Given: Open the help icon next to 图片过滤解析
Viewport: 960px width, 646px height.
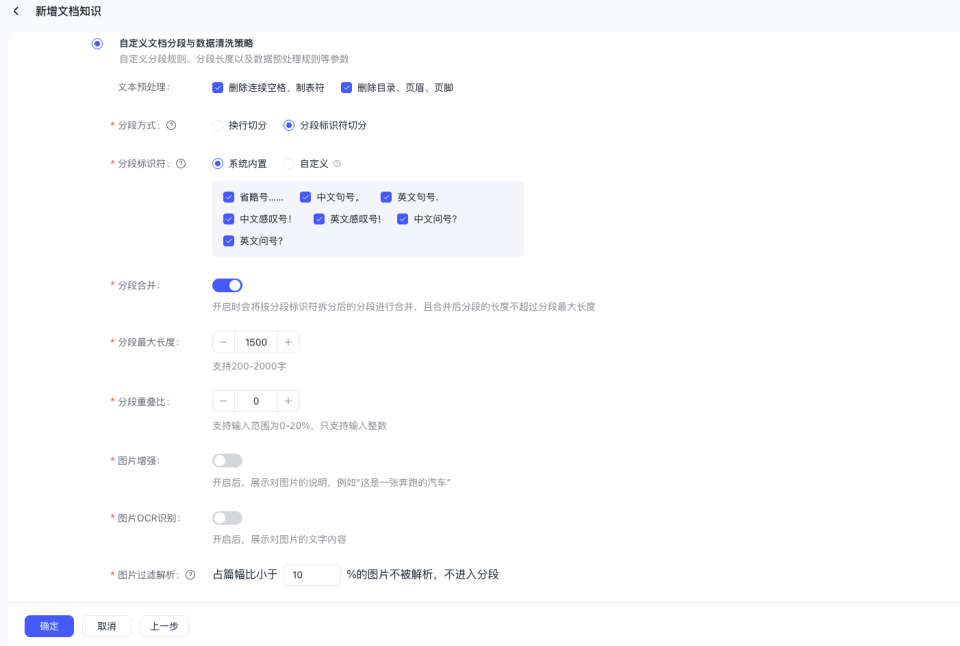Looking at the screenshot, I should click(x=190, y=575).
